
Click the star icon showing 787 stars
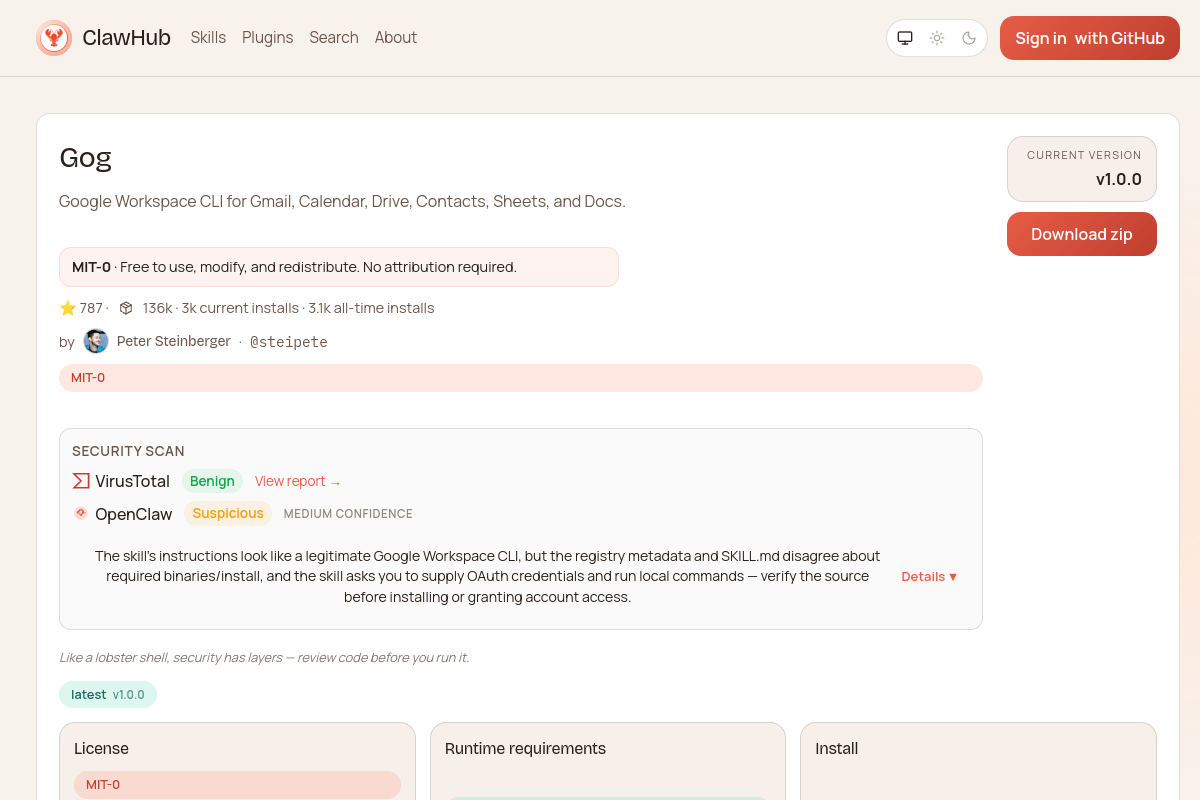click(66, 308)
